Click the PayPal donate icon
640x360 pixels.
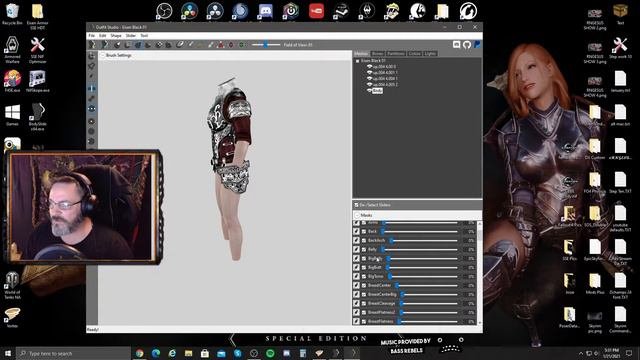pos(477,44)
